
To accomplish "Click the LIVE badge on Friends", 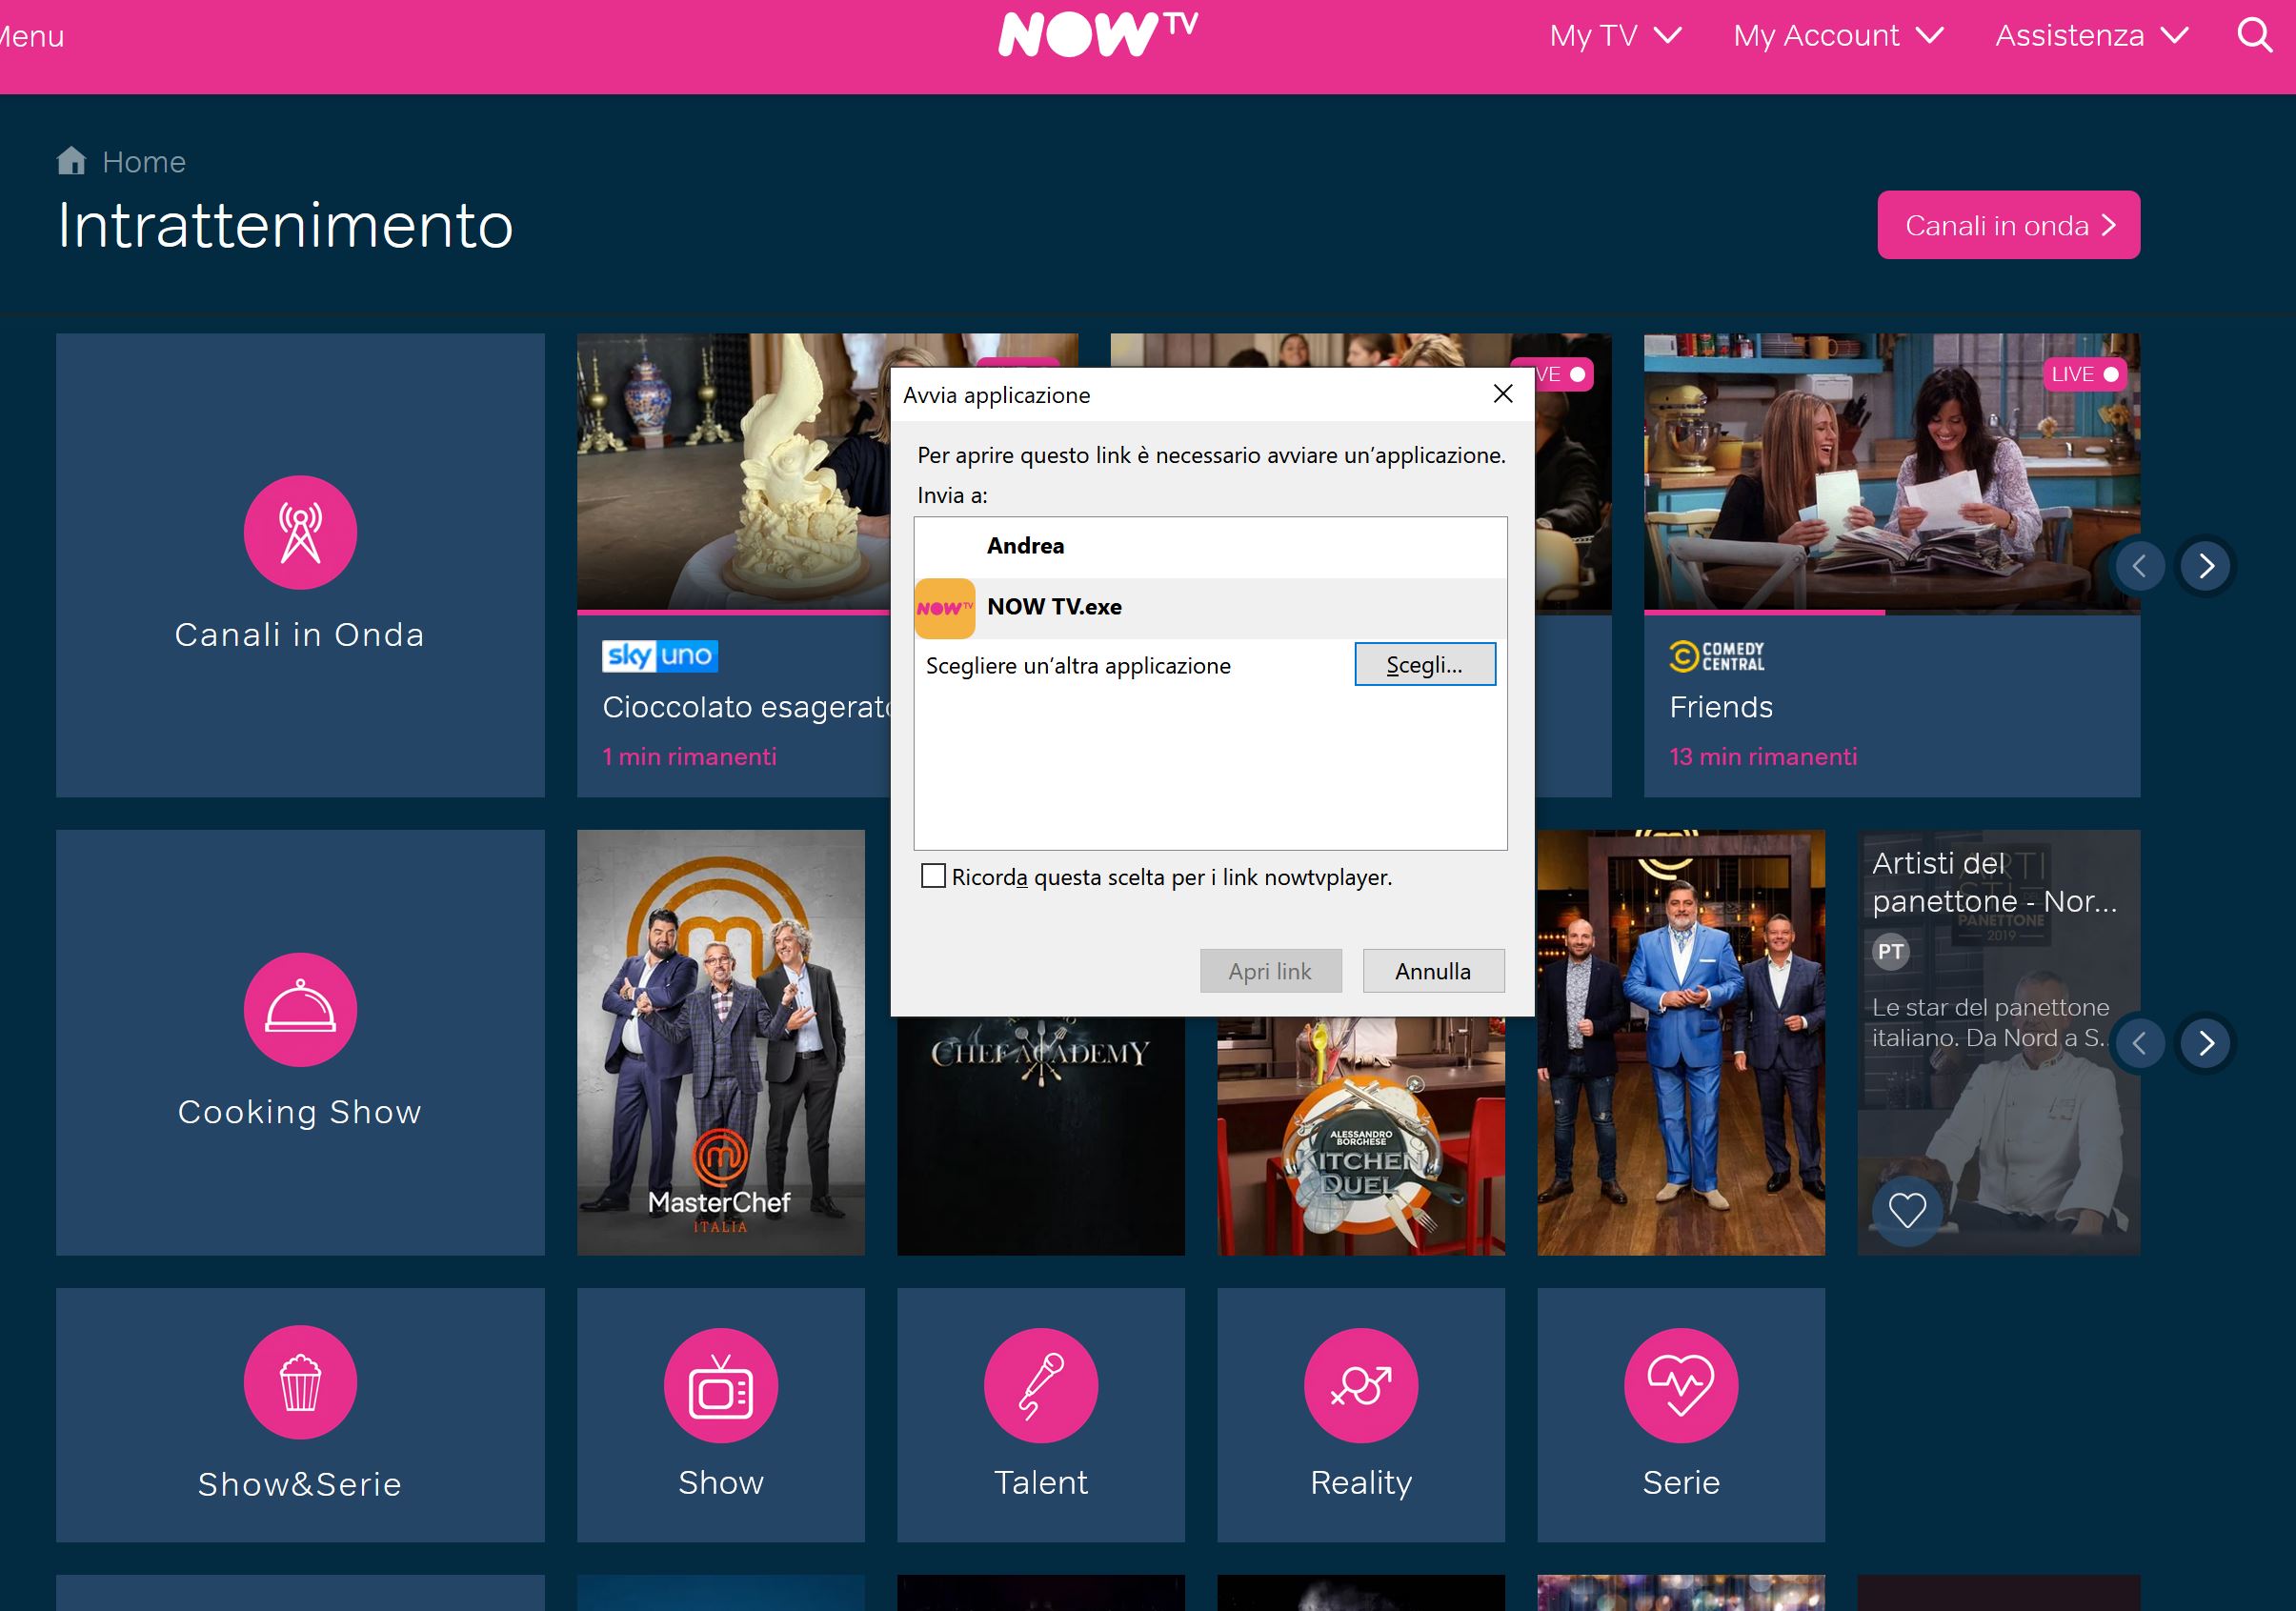I will [2084, 374].
